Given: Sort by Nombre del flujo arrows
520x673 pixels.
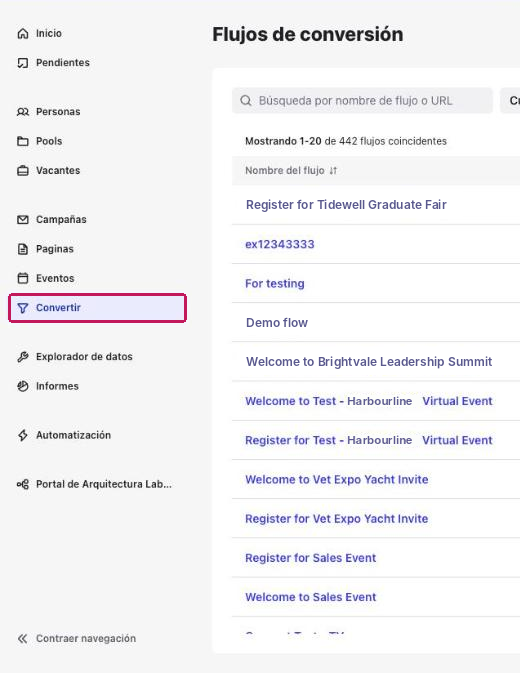Looking at the screenshot, I should 333,171.
